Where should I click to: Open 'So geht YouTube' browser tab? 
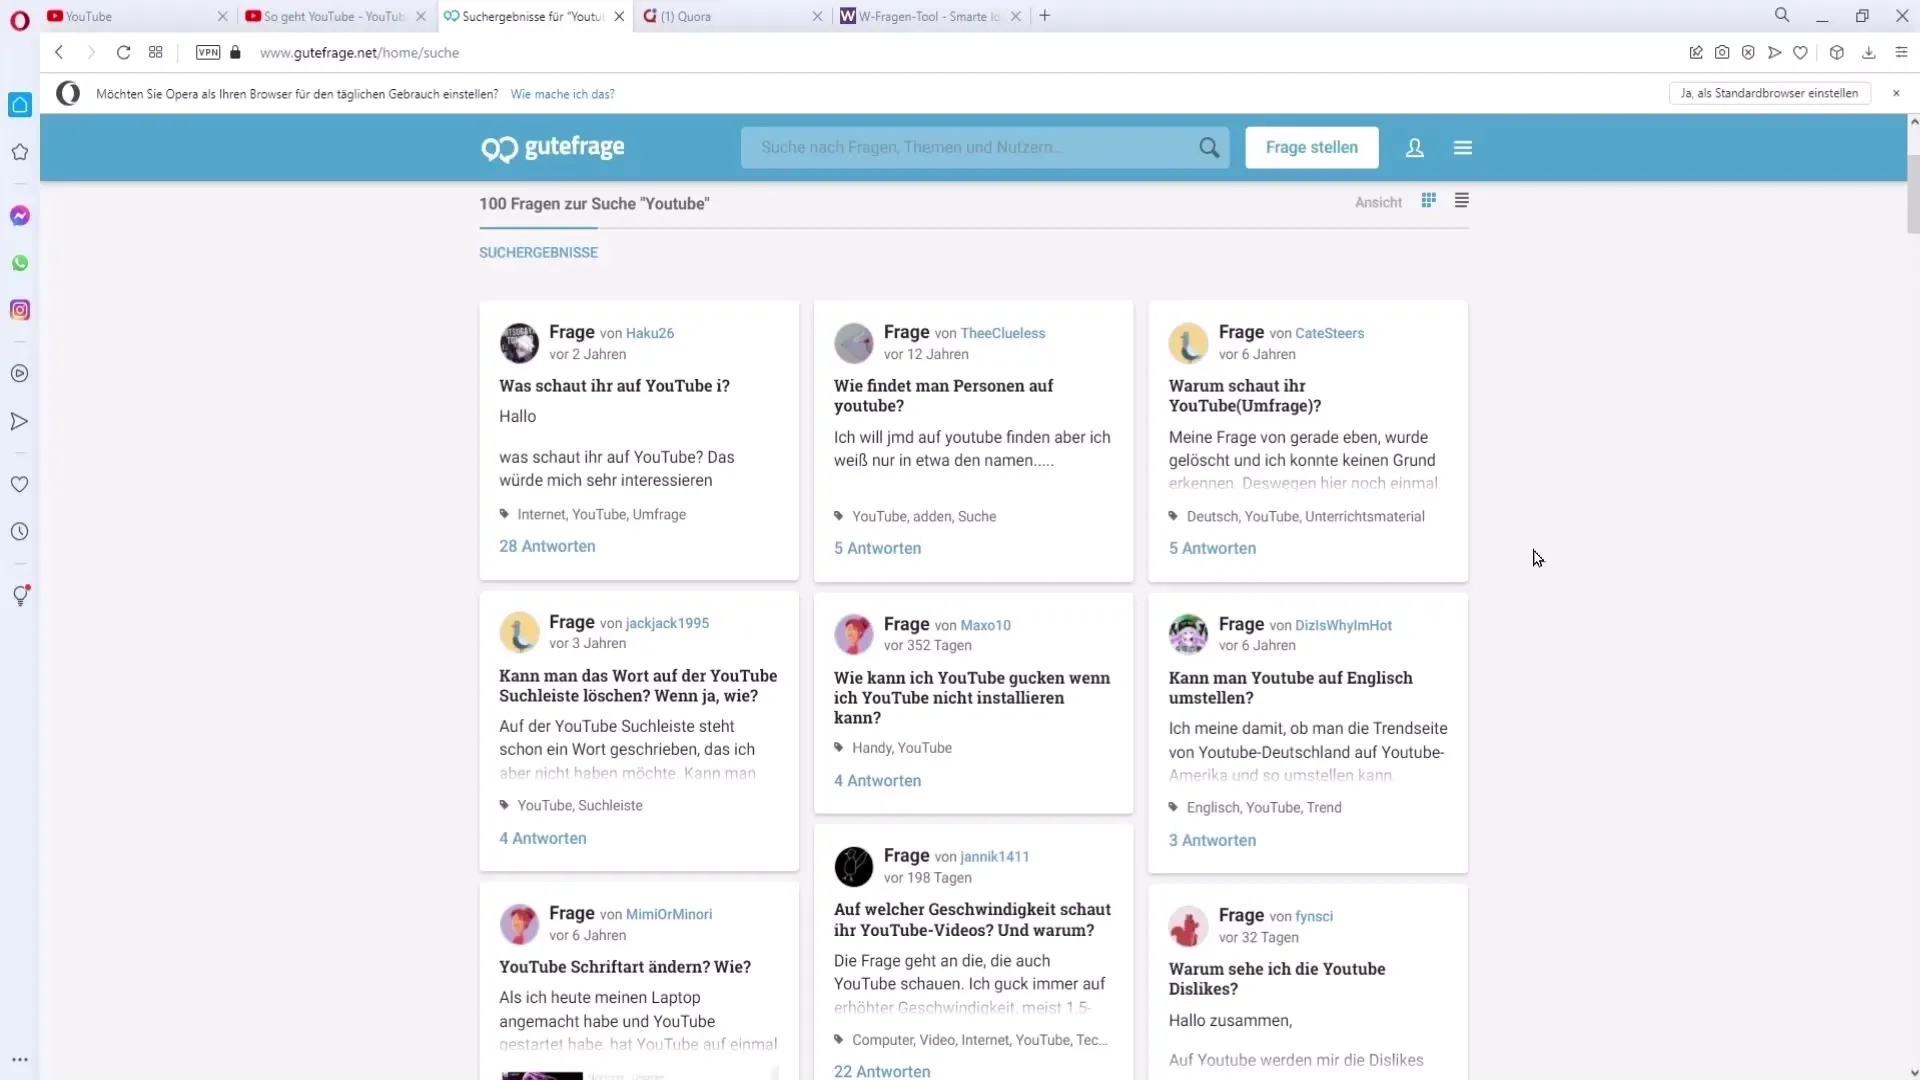pyautogui.click(x=323, y=16)
